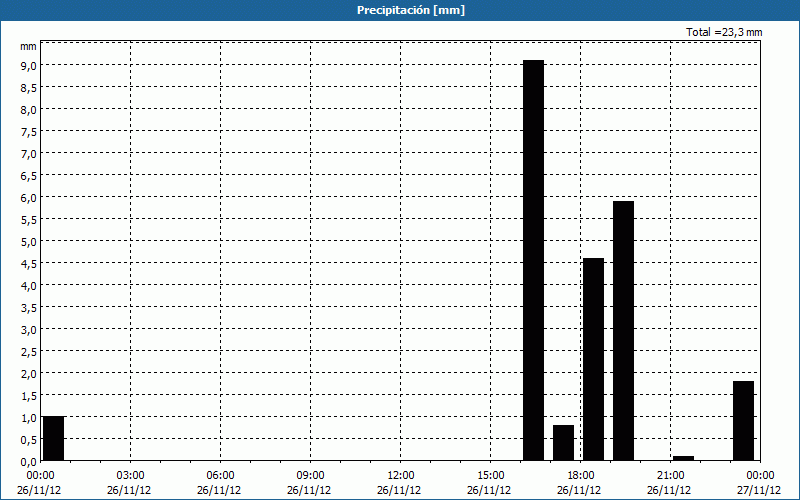The width and height of the screenshot is (800, 500).
Task: Click the 4,6 mm bar just after 18:00
Action: pyautogui.click(x=593, y=360)
